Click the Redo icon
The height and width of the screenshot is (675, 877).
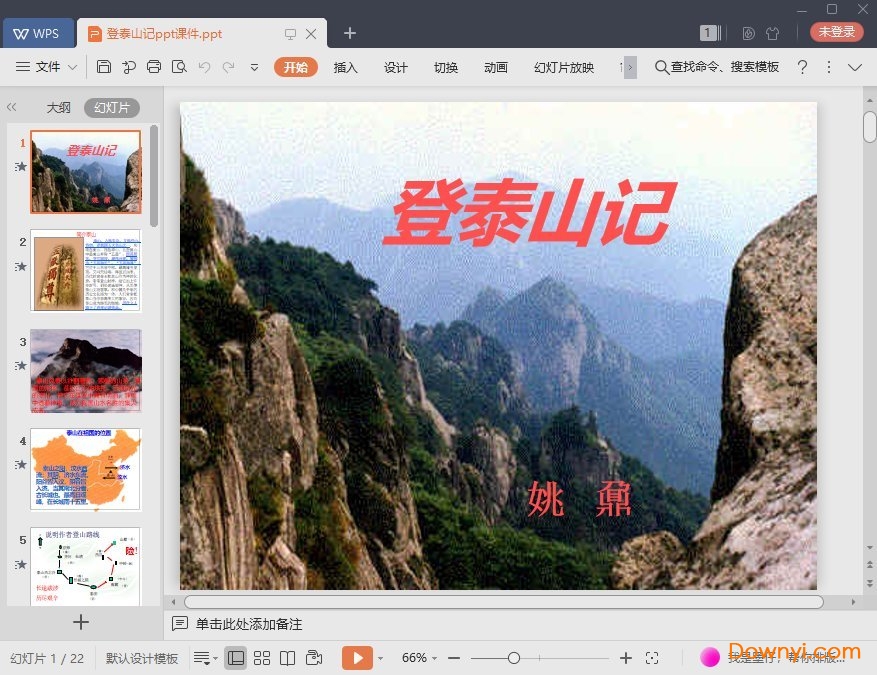230,67
